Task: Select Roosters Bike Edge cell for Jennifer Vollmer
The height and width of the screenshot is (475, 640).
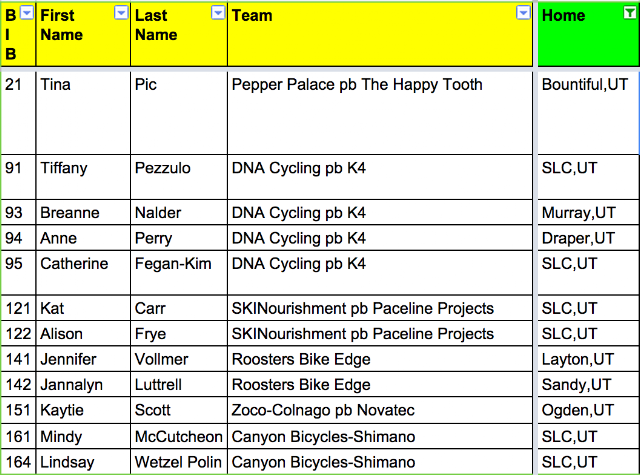Action: pyautogui.click(x=380, y=359)
